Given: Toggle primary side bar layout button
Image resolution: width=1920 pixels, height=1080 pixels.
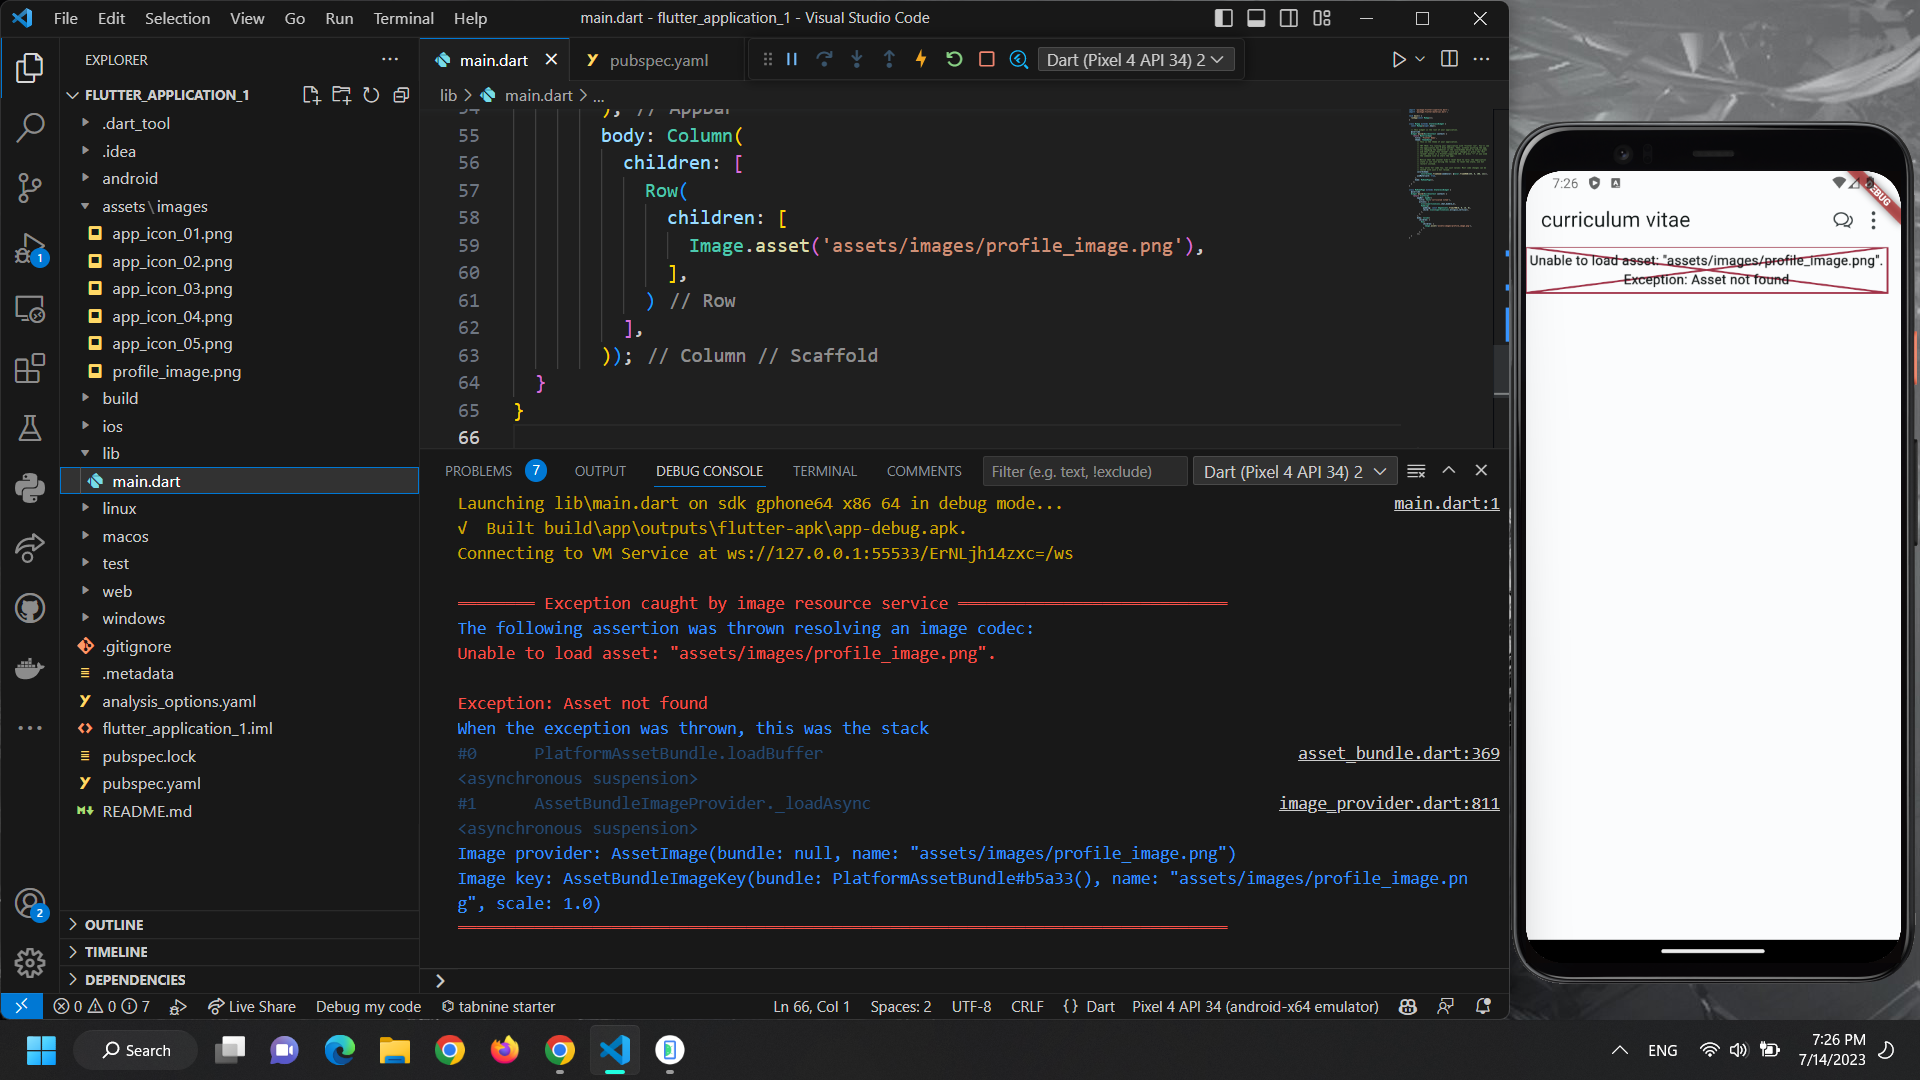Looking at the screenshot, I should [x=1224, y=18].
